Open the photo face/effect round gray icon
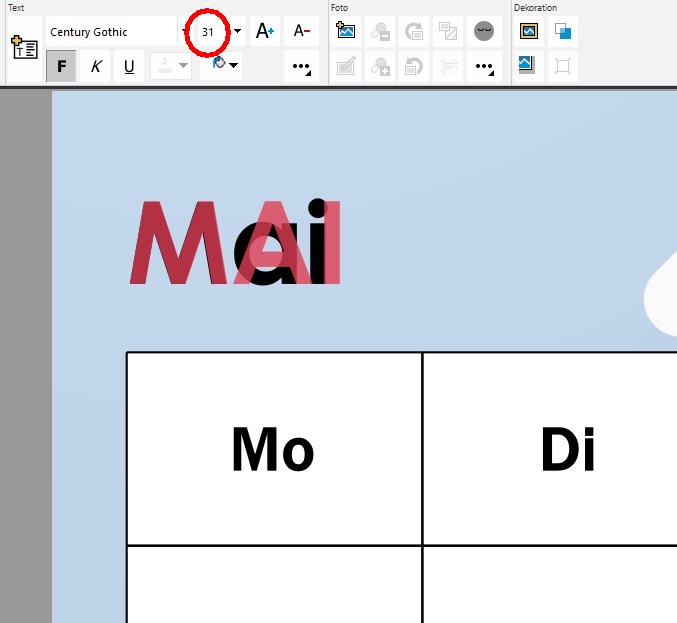This screenshot has width=677, height=623. (x=484, y=31)
